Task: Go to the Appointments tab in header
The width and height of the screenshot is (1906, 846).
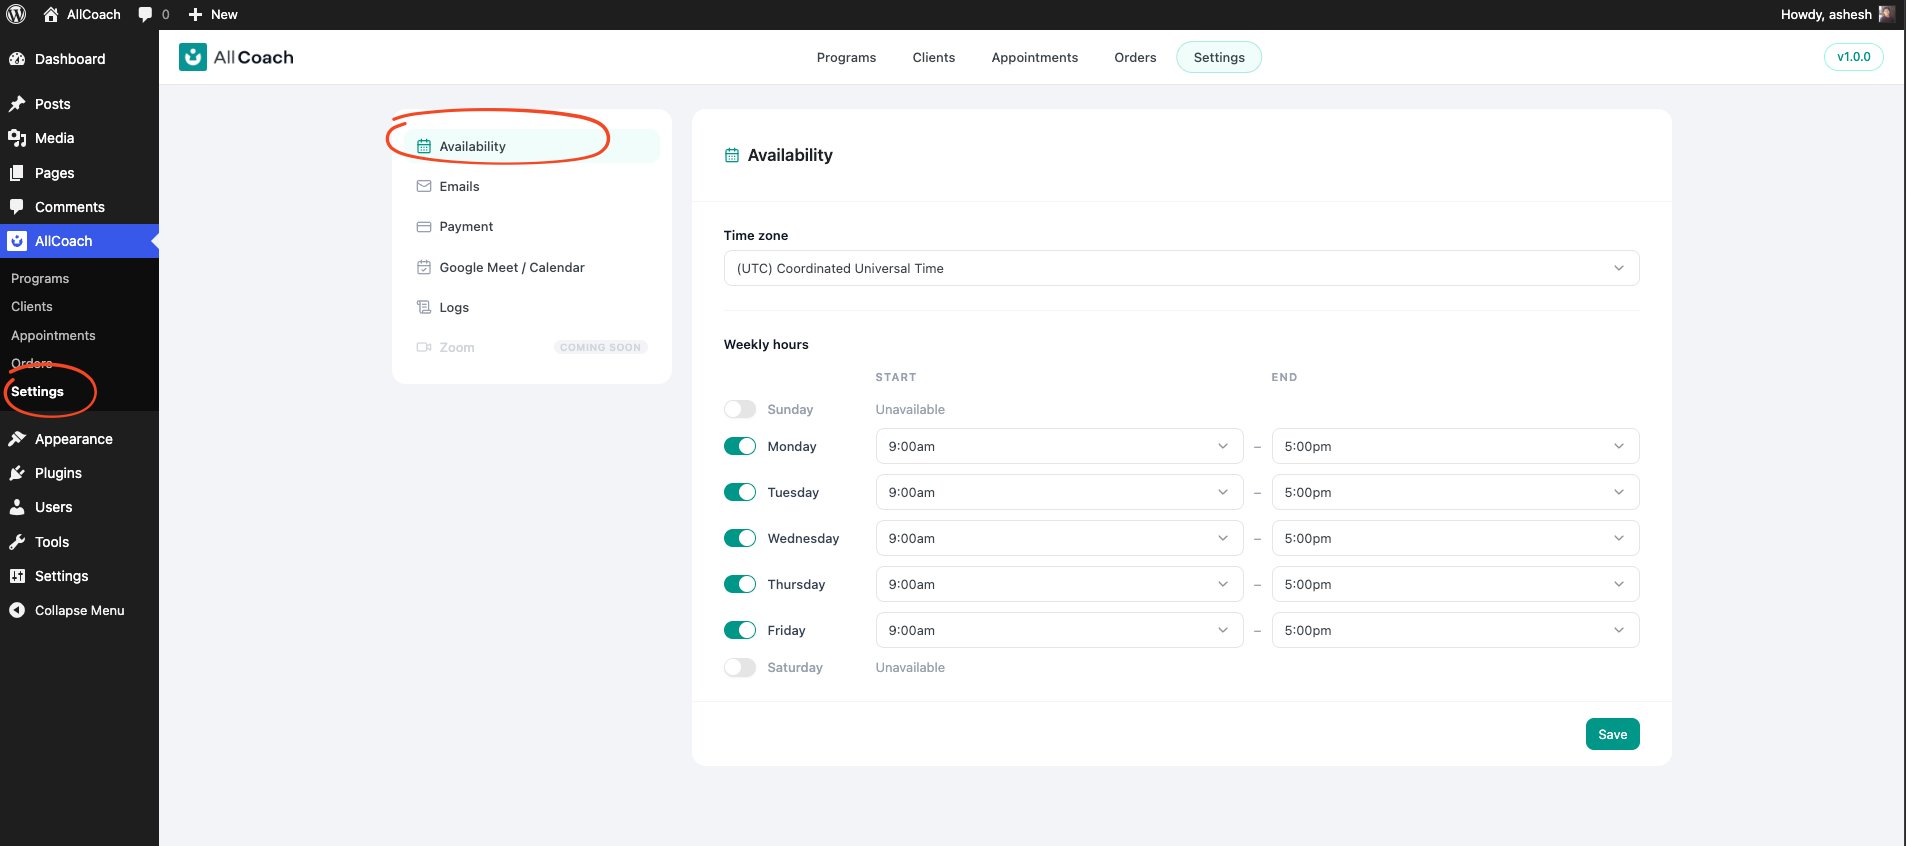Action: tap(1035, 57)
